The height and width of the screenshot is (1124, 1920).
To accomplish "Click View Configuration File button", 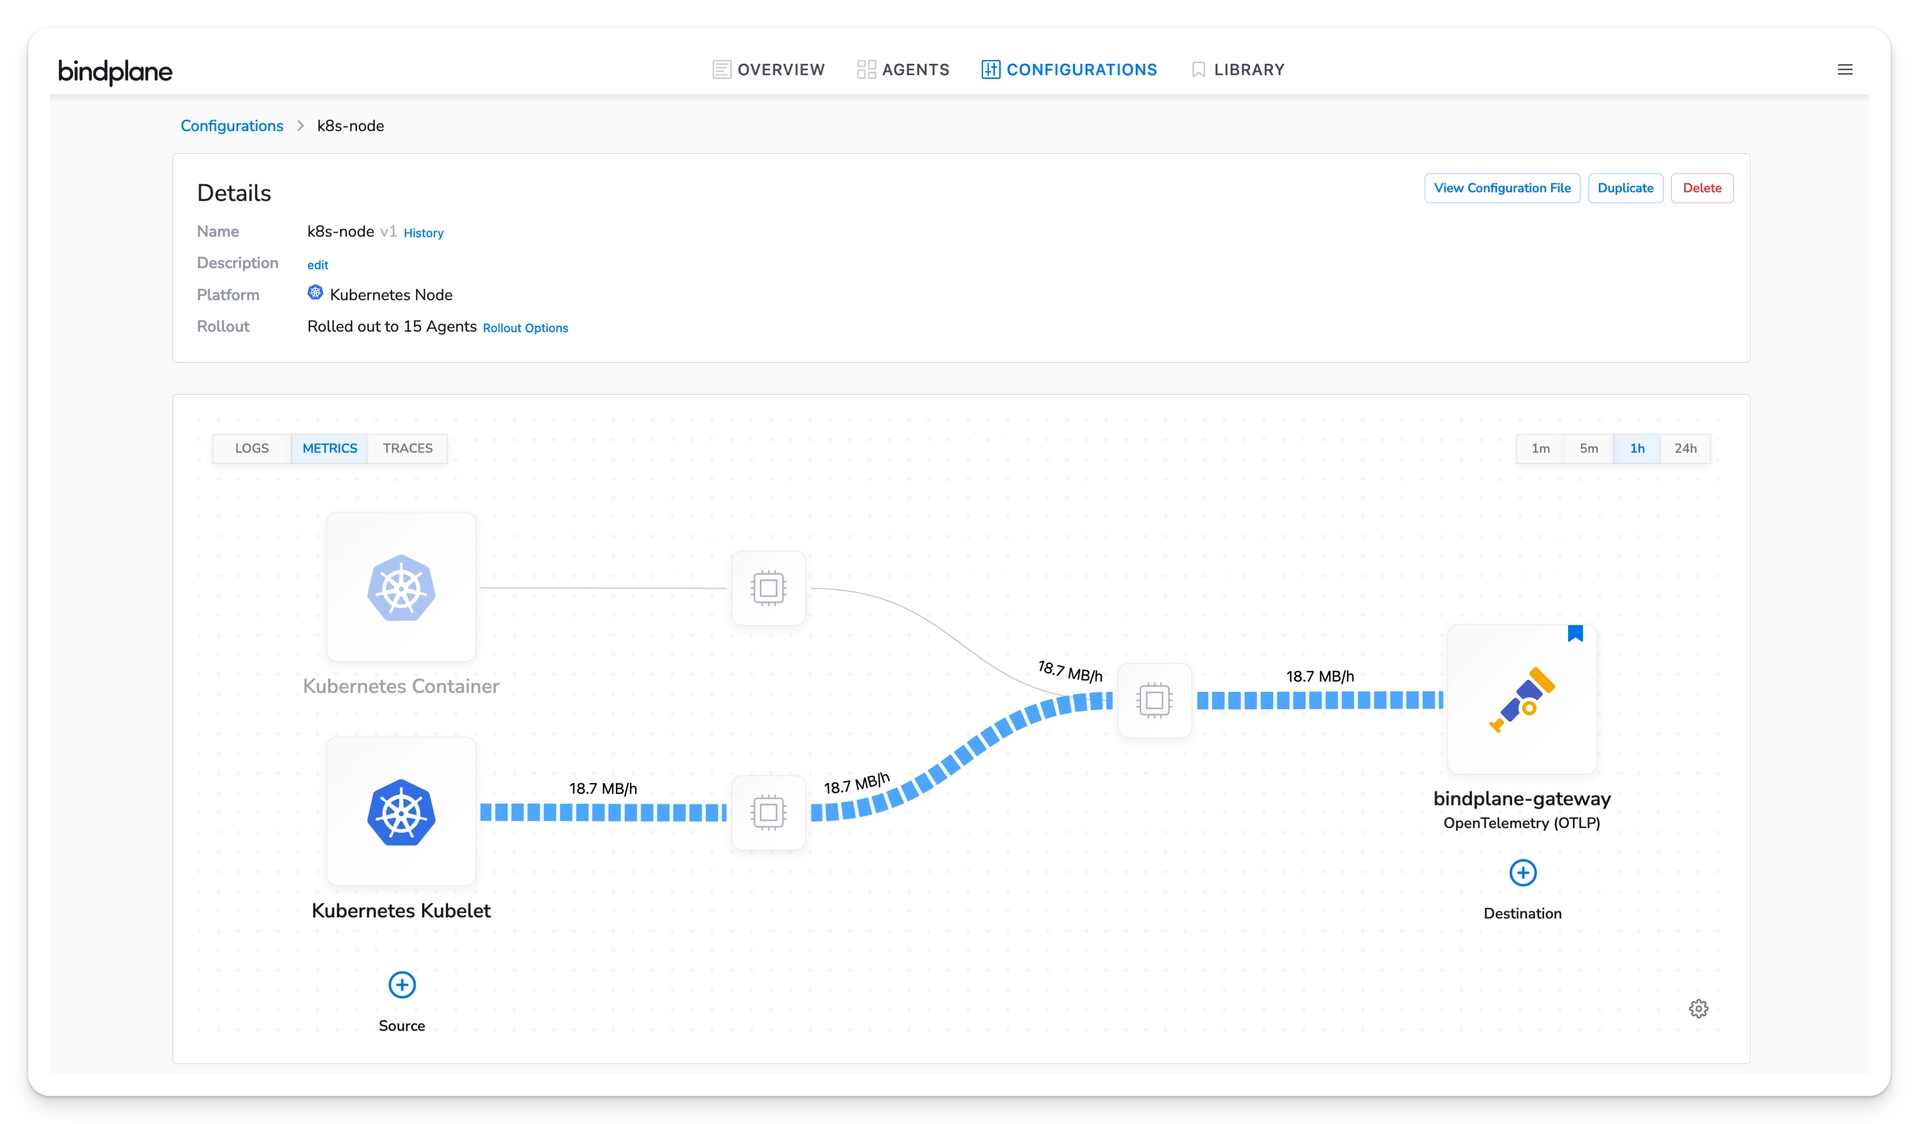I will pos(1502,188).
